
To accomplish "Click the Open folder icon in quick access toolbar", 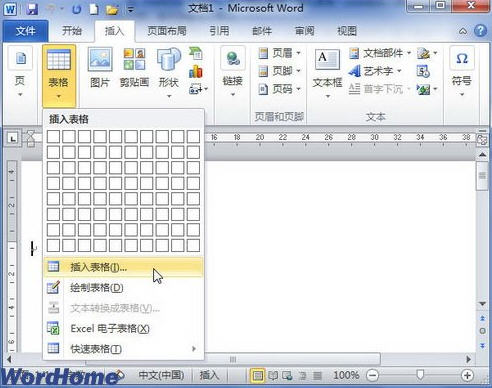I will [112, 10].
